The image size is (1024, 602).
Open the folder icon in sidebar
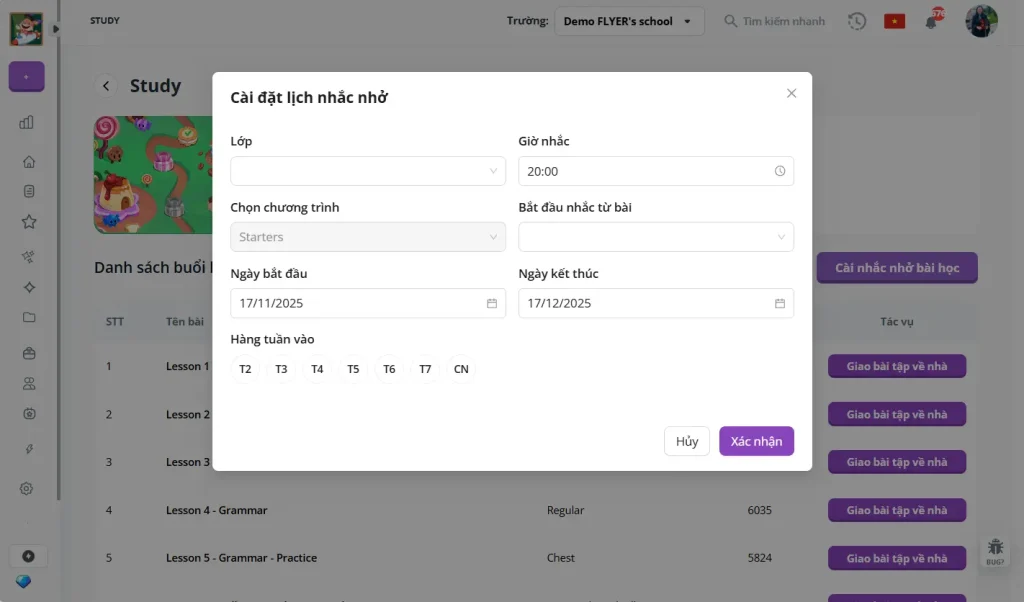28,318
